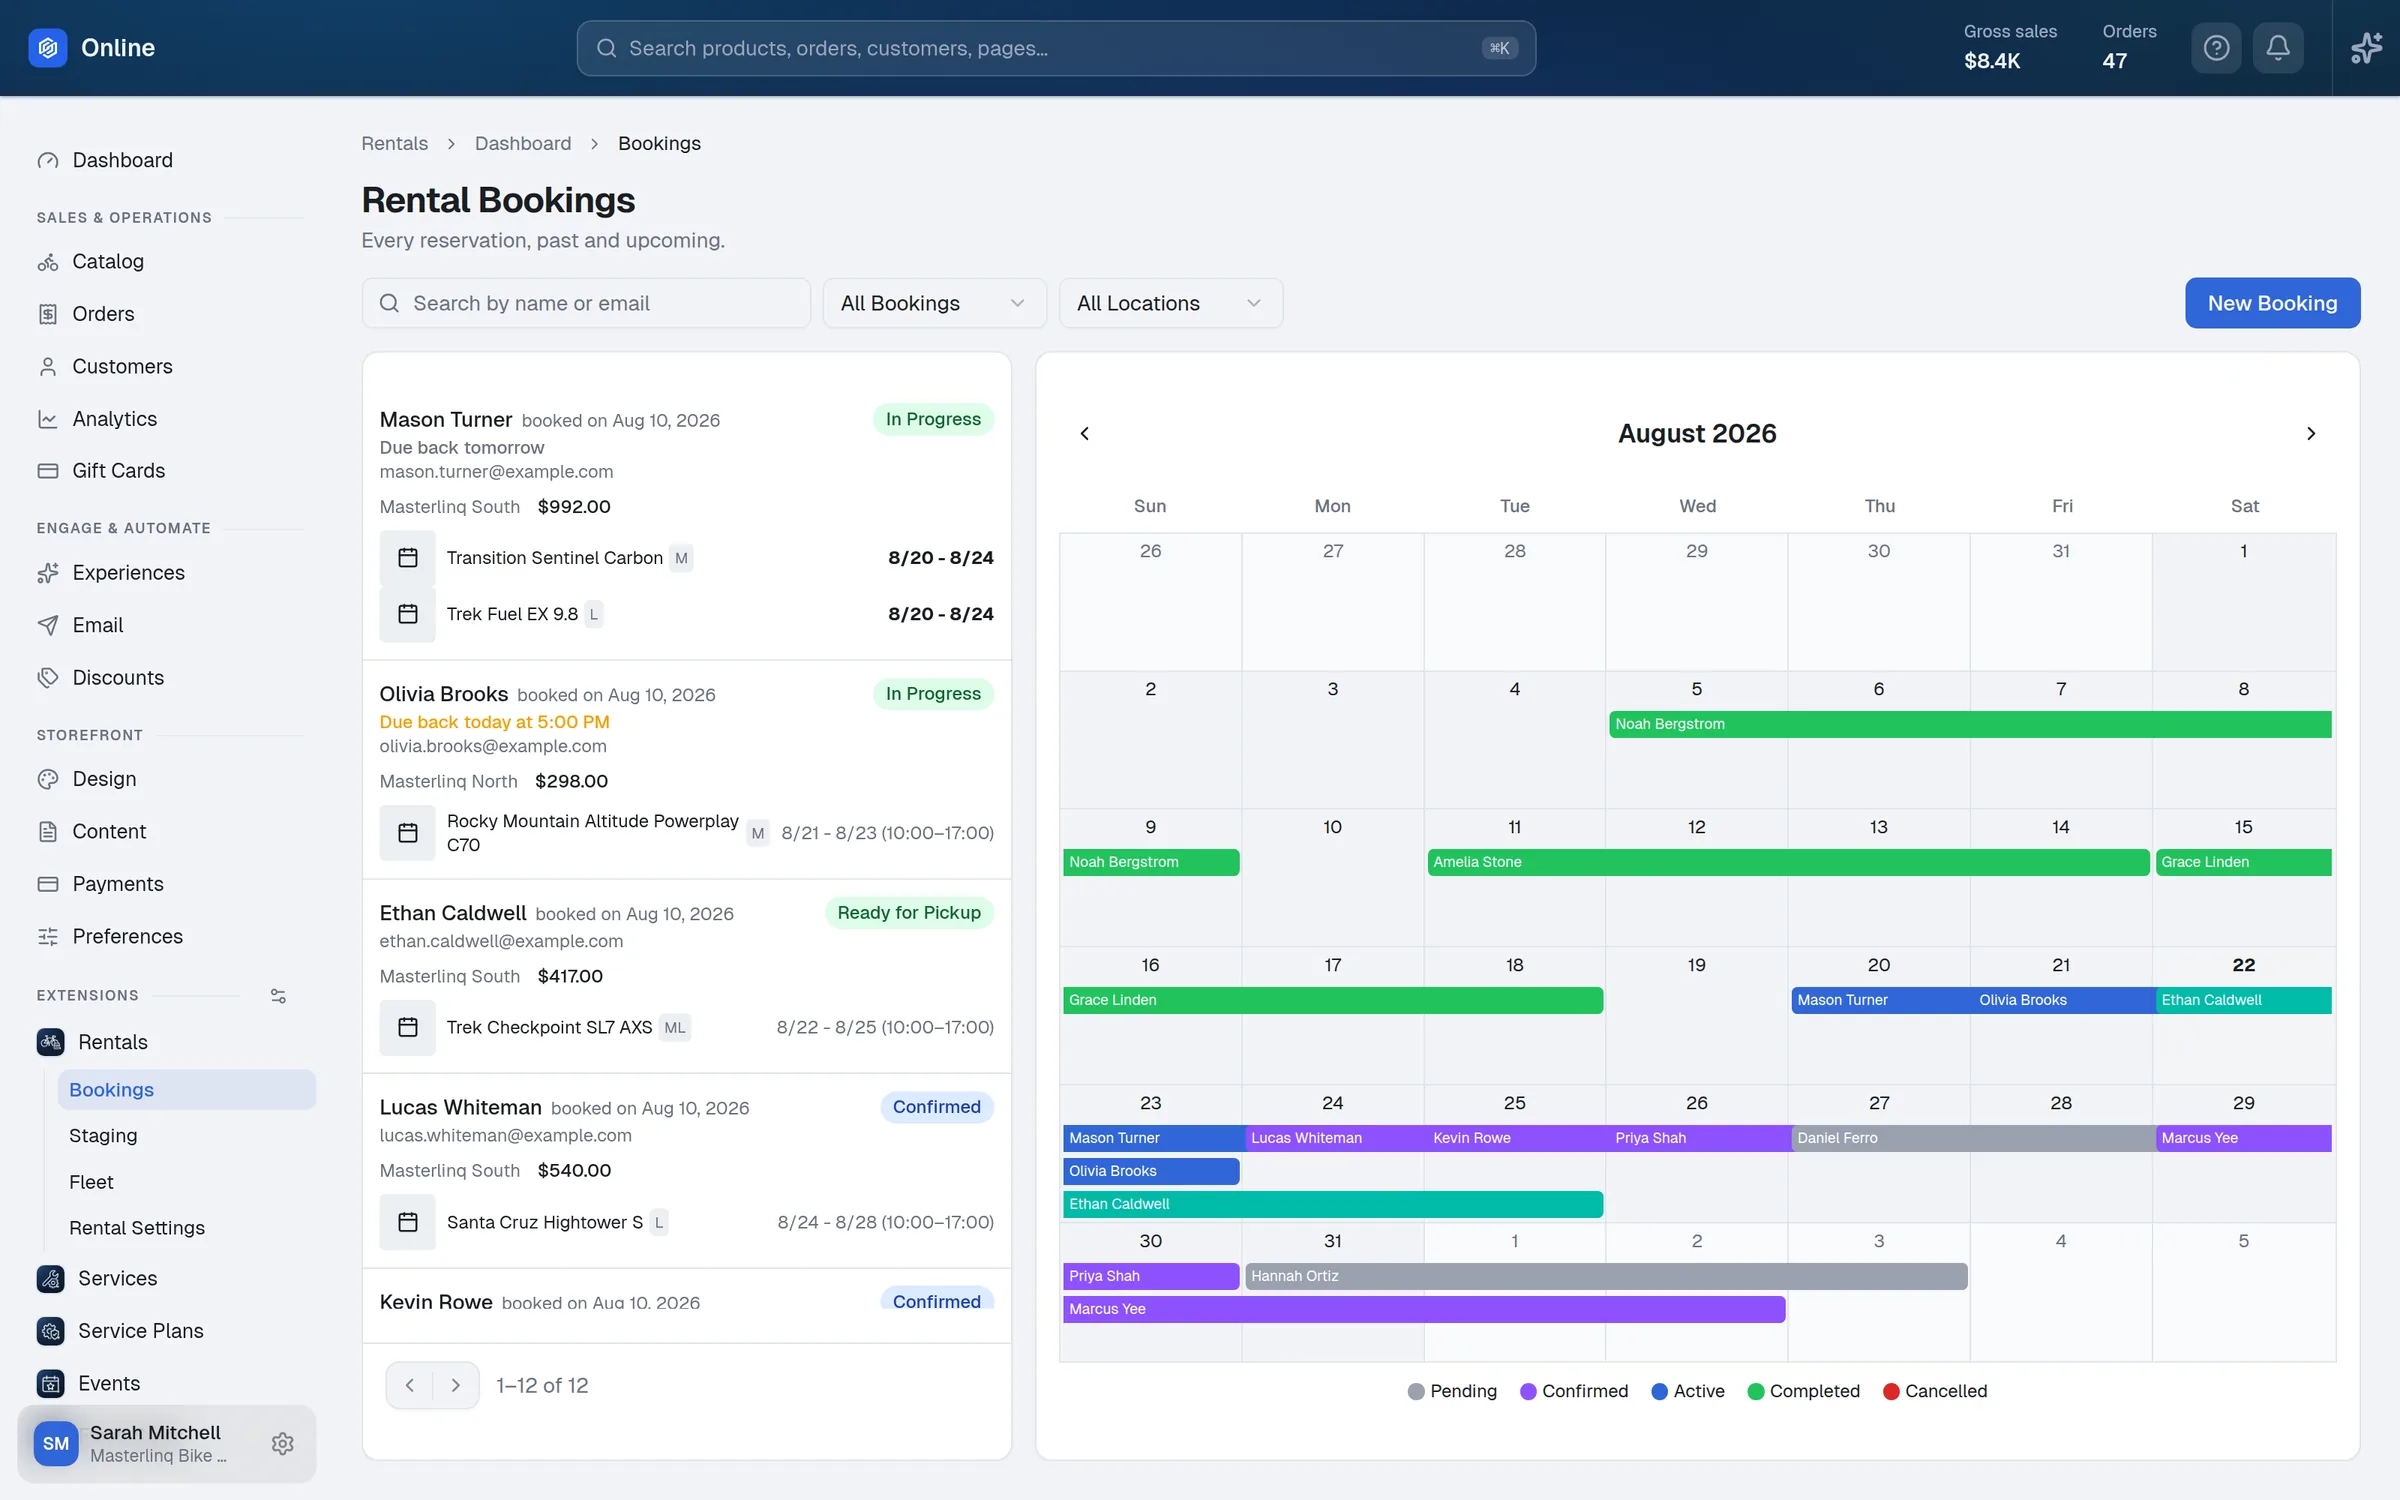This screenshot has height=1500, width=2400.
Task: Go to next page of bookings list
Action: 456,1385
